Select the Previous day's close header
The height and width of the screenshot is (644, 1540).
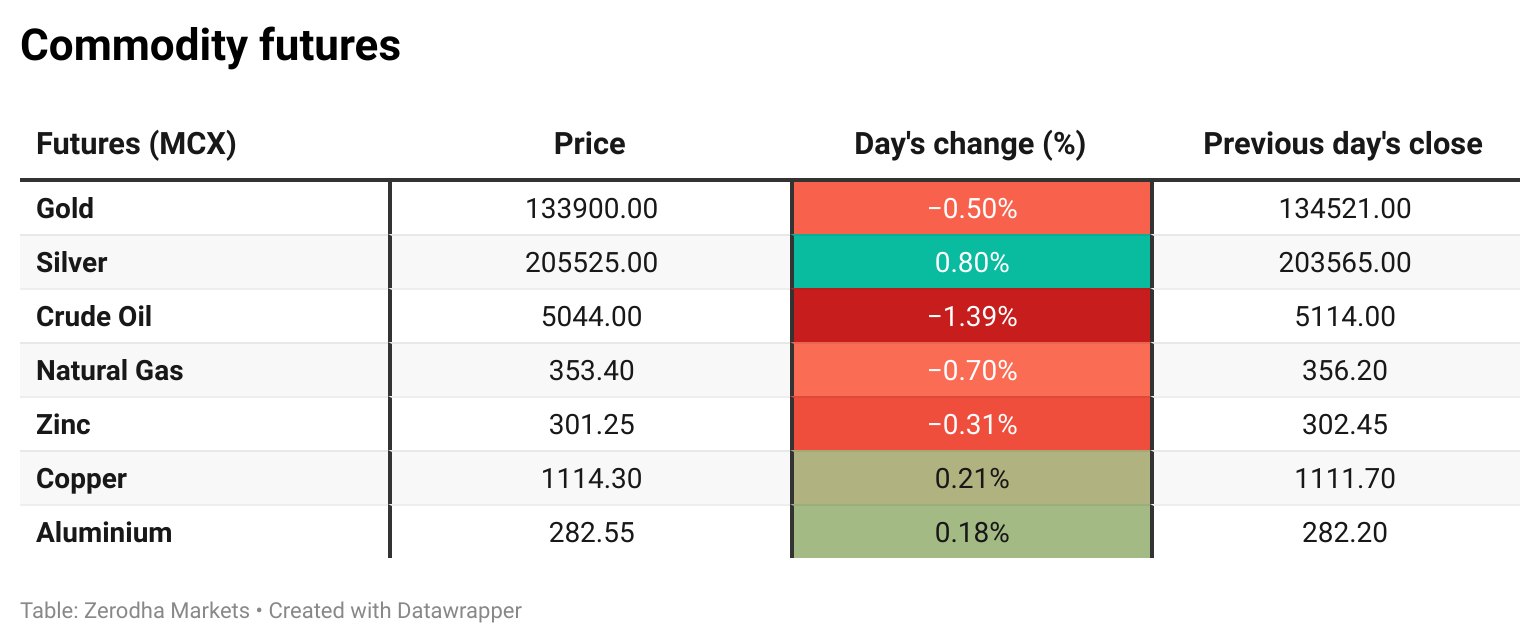(x=1342, y=144)
